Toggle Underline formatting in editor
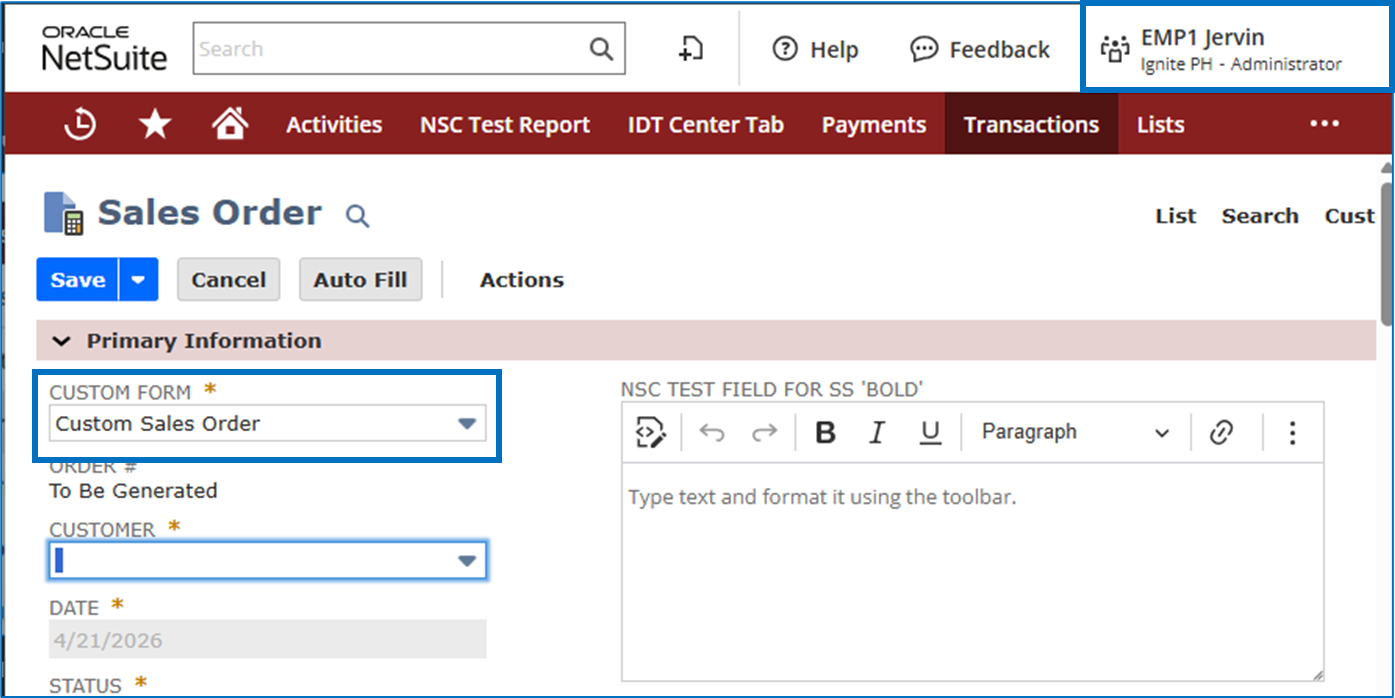 [x=930, y=432]
